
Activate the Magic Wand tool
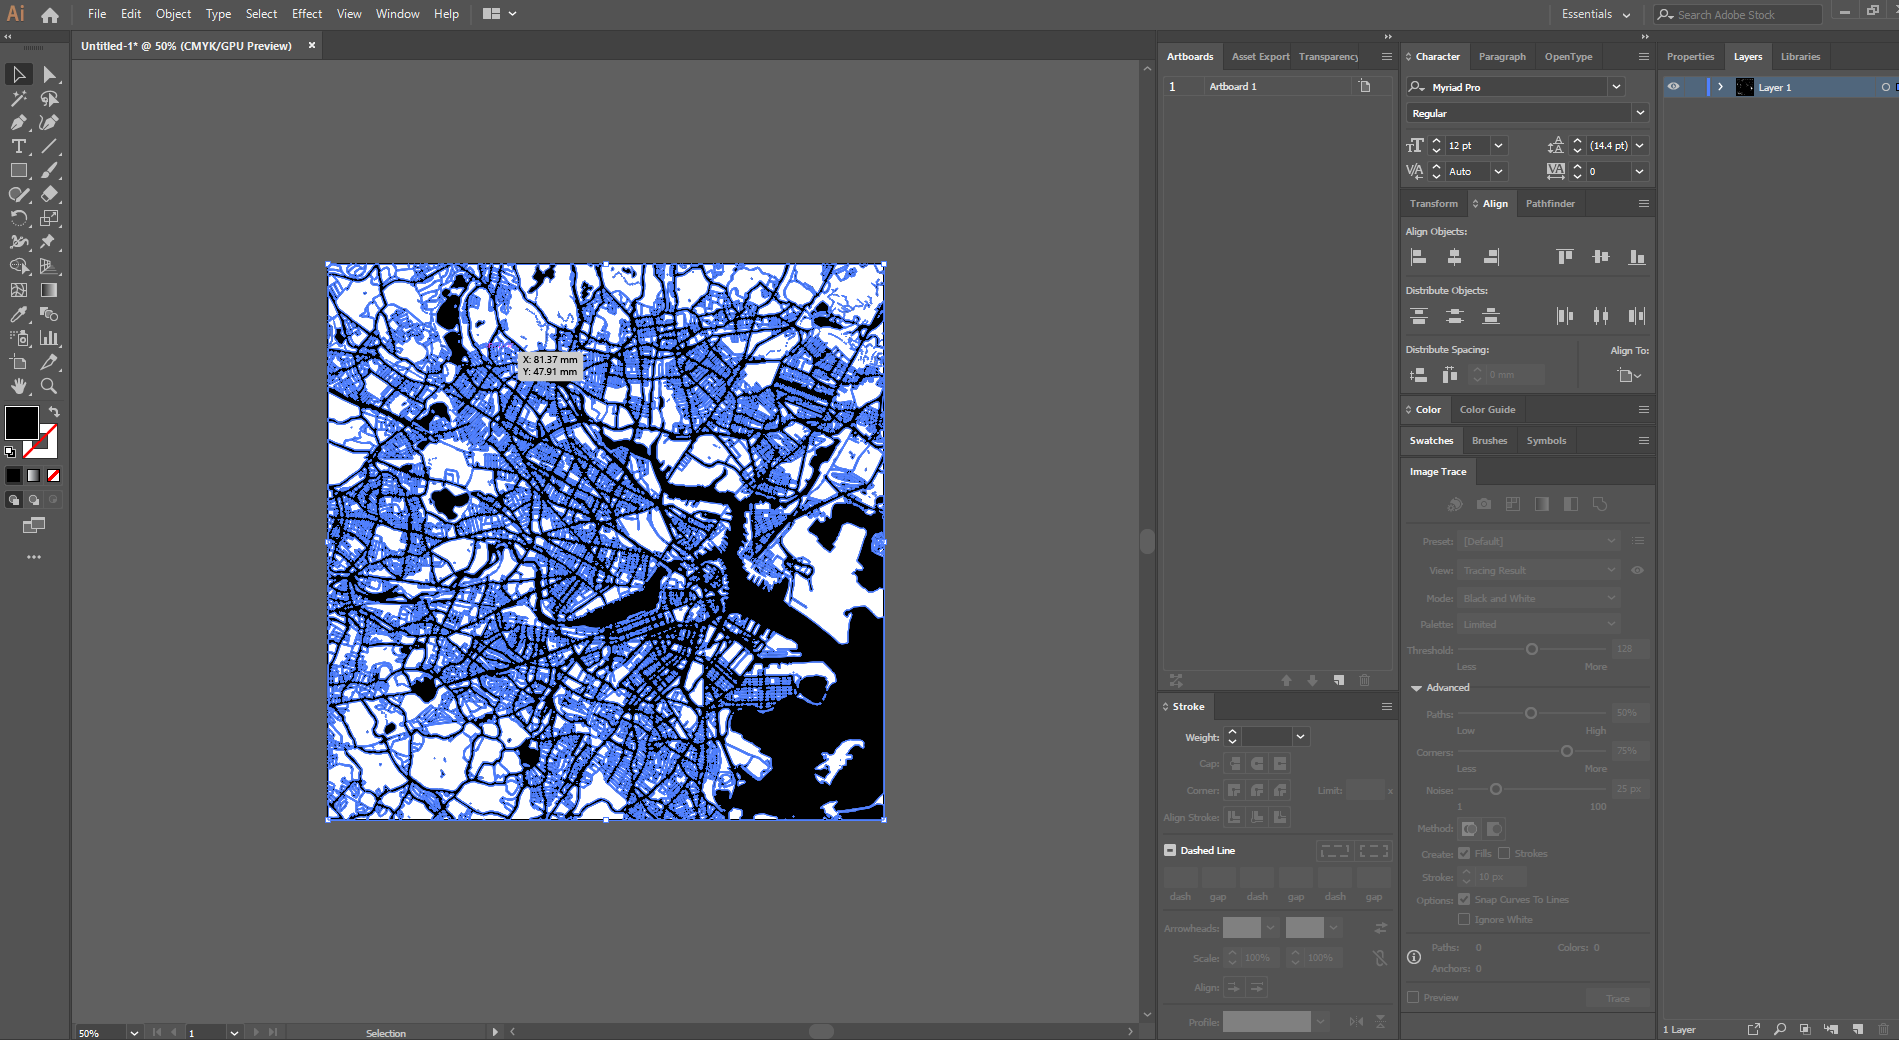coord(18,98)
